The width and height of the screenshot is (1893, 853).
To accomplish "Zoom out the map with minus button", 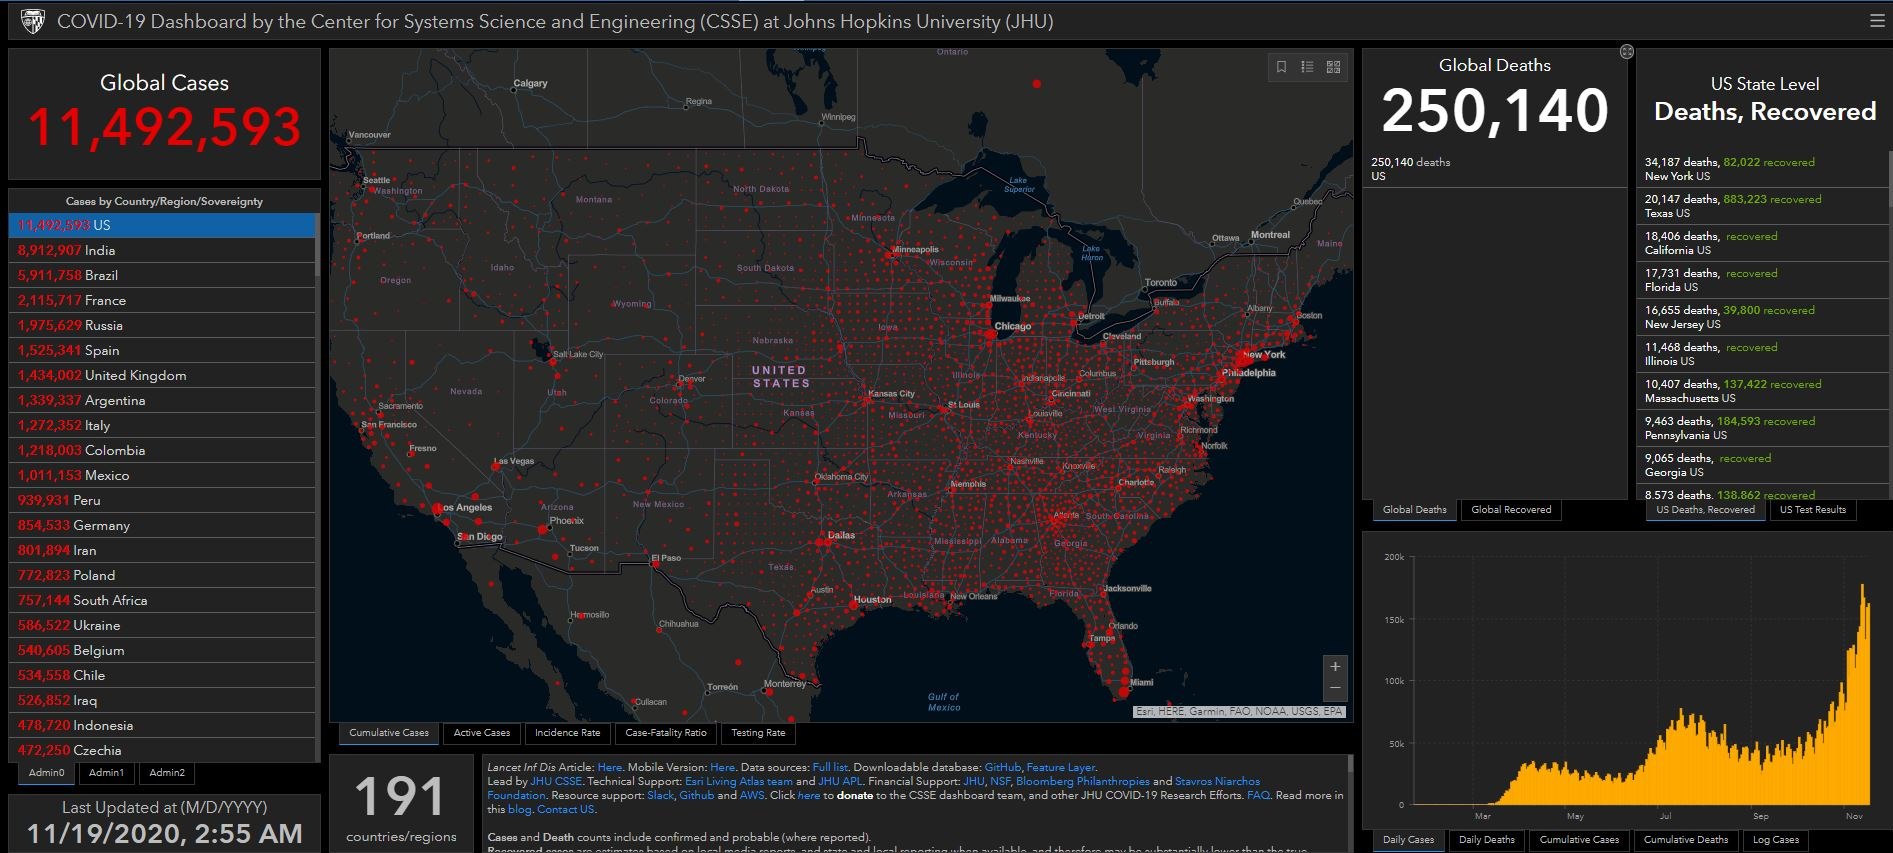I will [1335, 689].
